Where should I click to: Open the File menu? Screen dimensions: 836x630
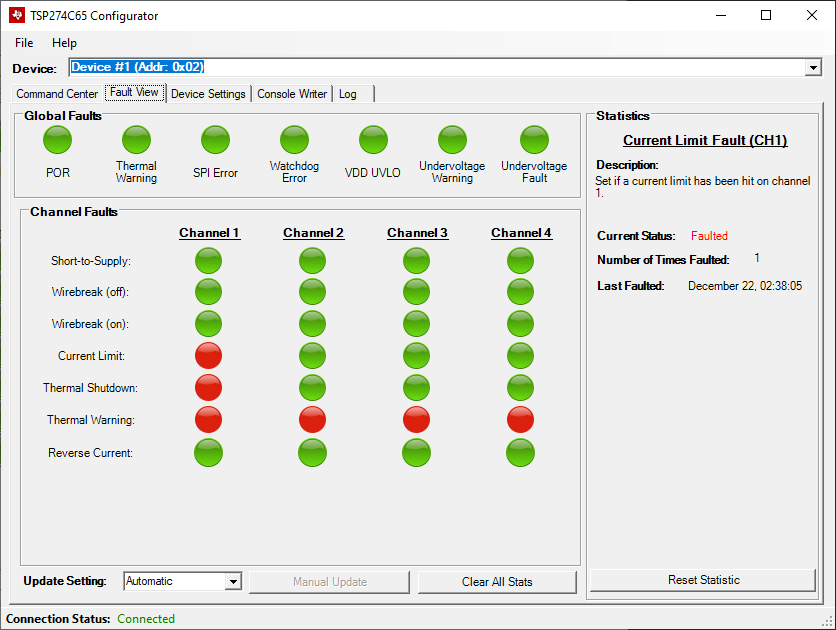click(x=23, y=43)
